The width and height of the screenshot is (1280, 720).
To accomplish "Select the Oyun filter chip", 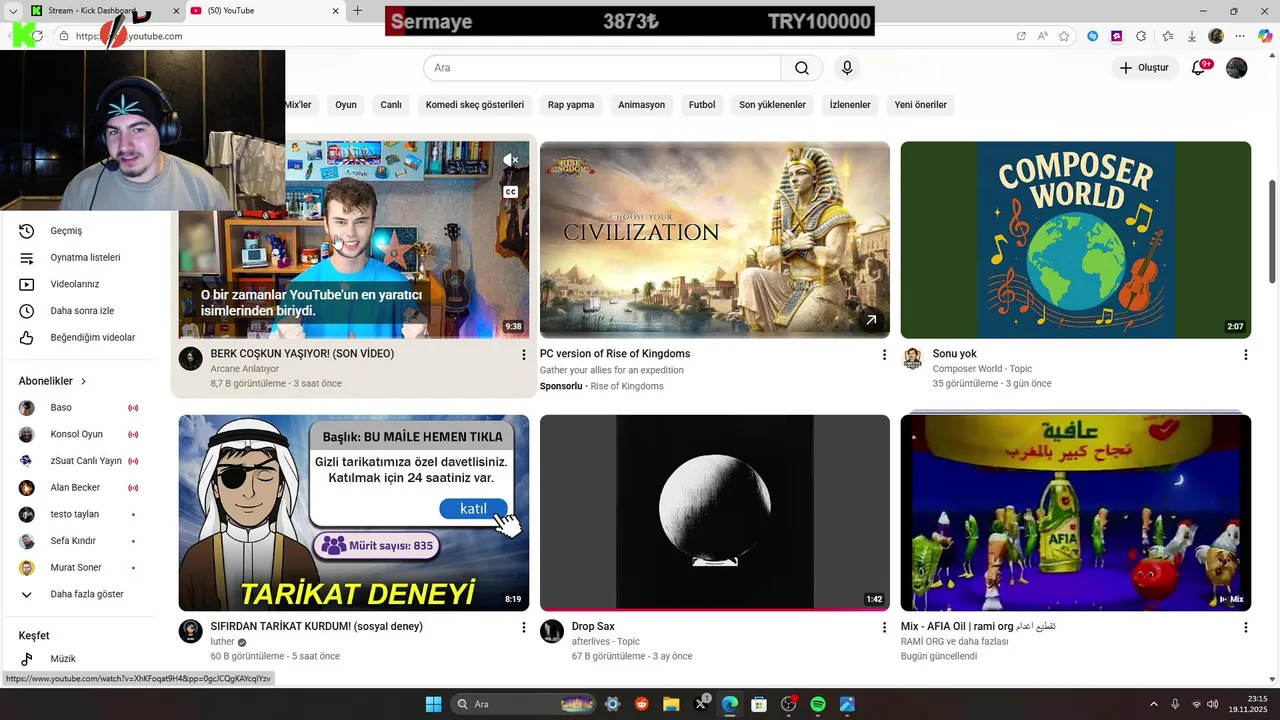I will (x=346, y=105).
